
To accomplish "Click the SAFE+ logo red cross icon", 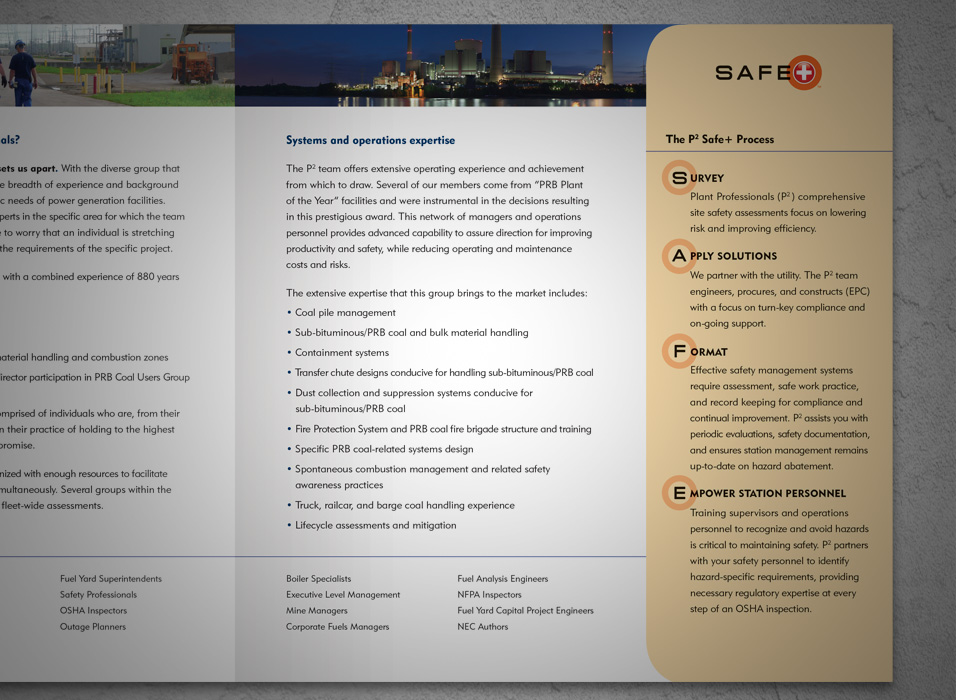I will (804, 73).
